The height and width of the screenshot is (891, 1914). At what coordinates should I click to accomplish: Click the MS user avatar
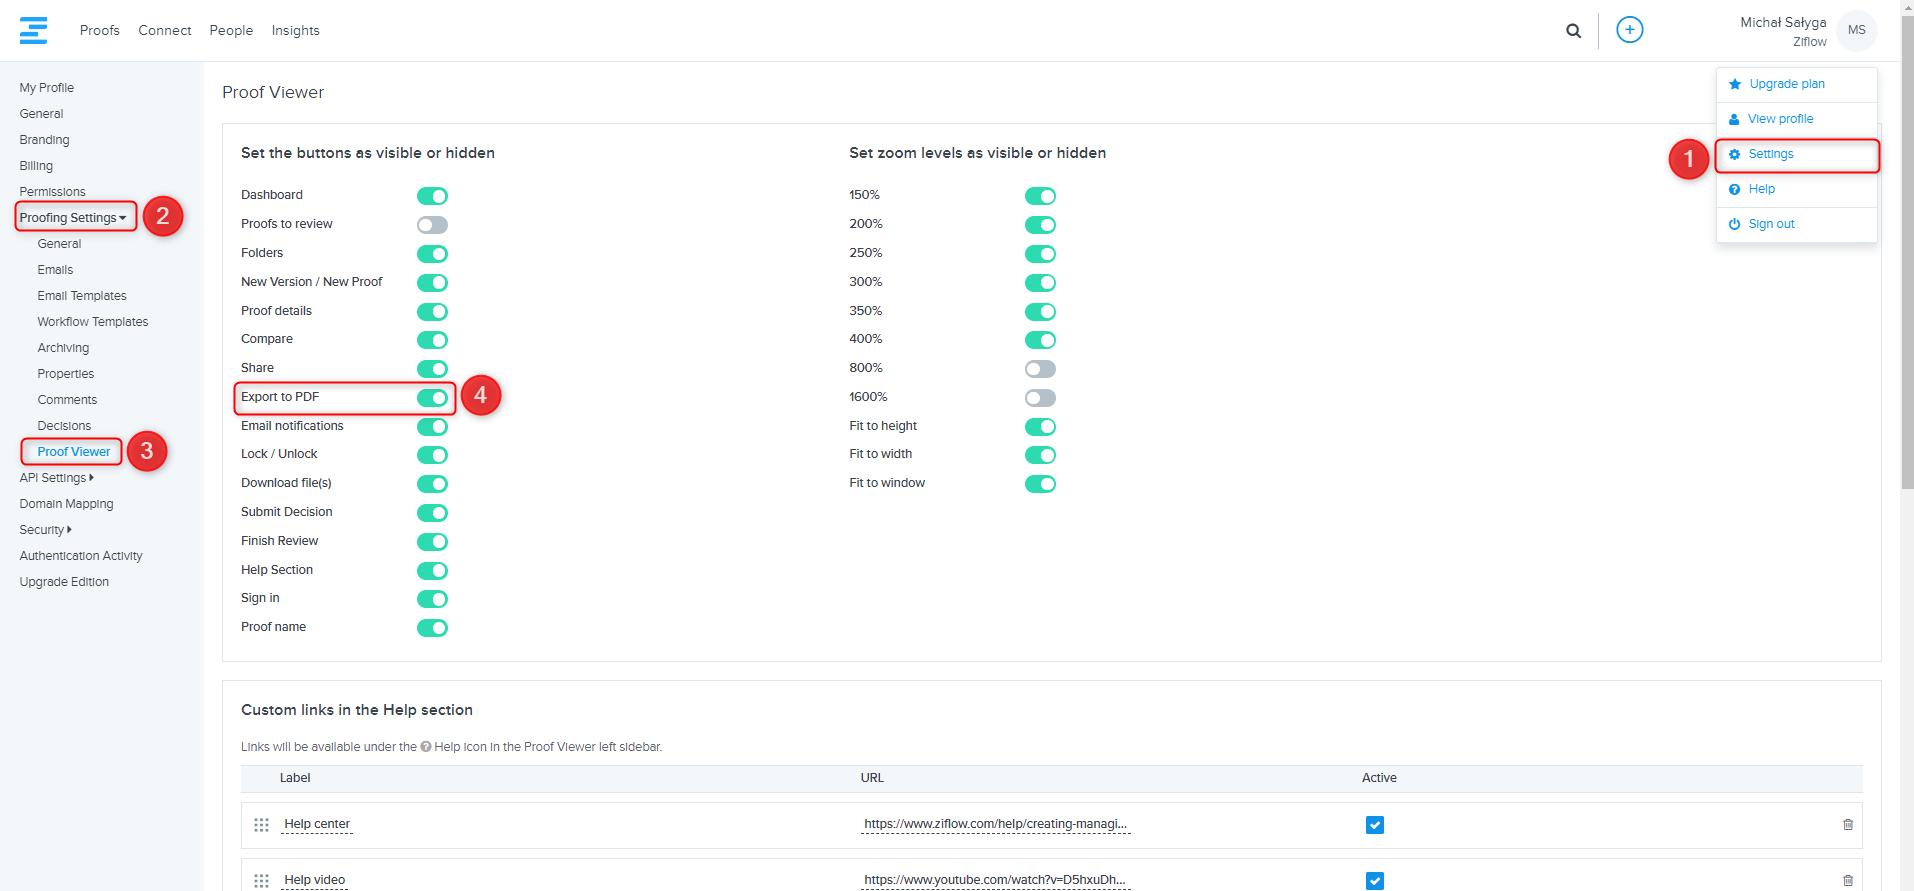1856,30
